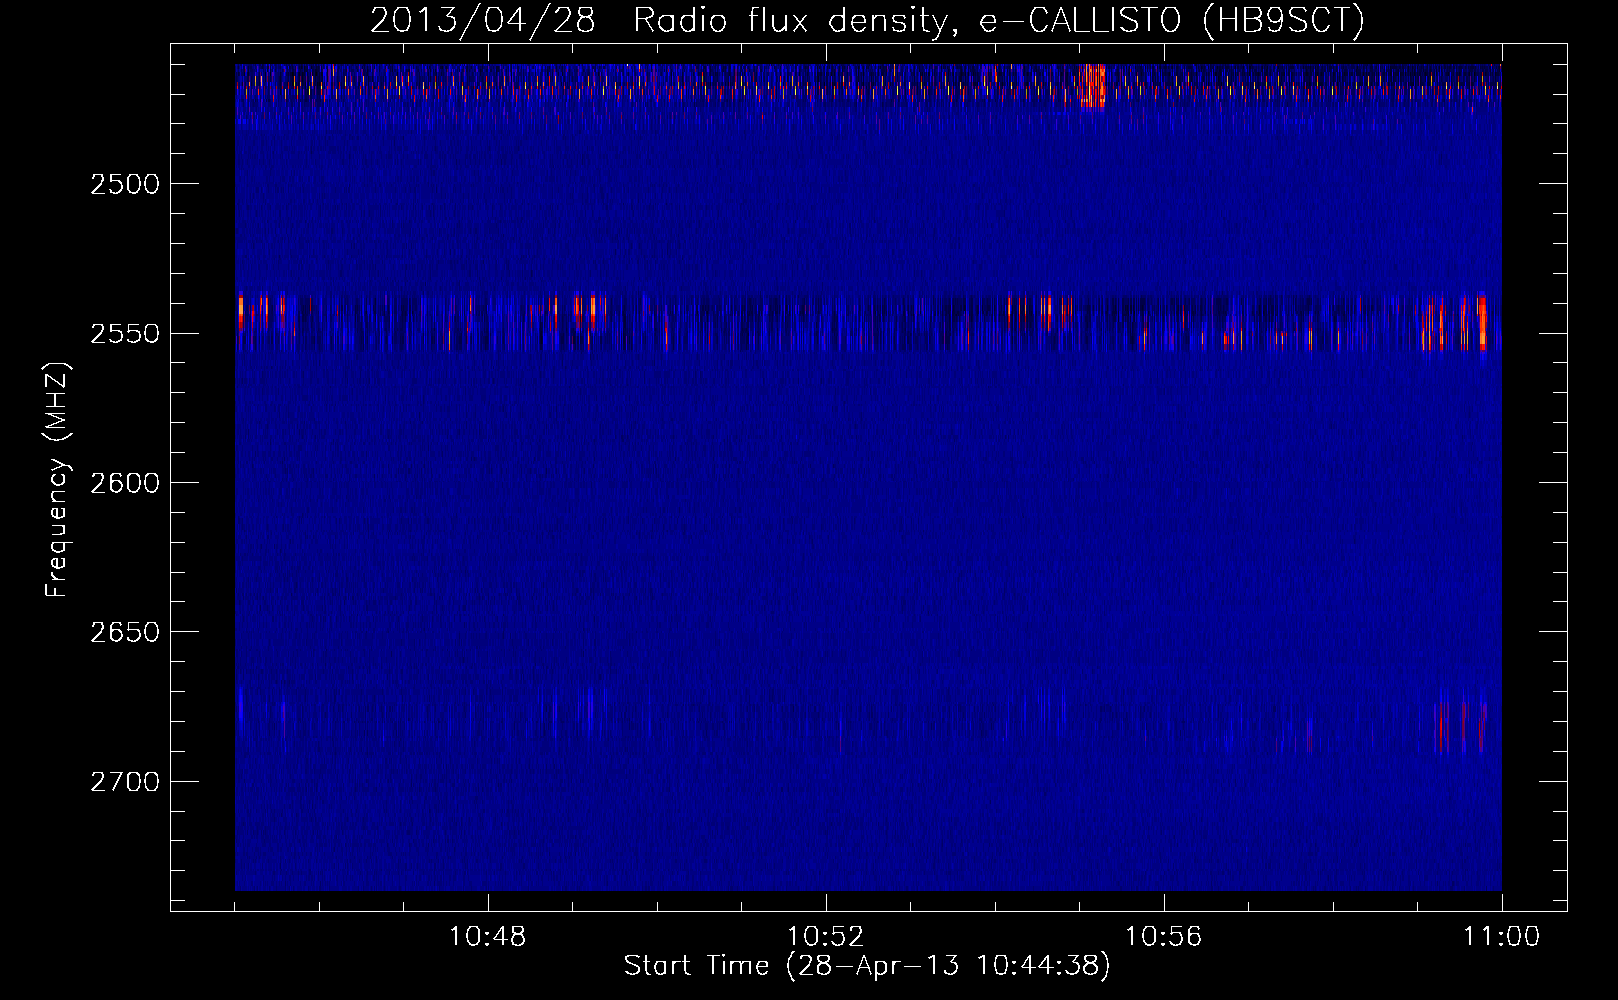Click the 2650 frequency axis label
This screenshot has width=1618, height=1000.
coord(124,632)
